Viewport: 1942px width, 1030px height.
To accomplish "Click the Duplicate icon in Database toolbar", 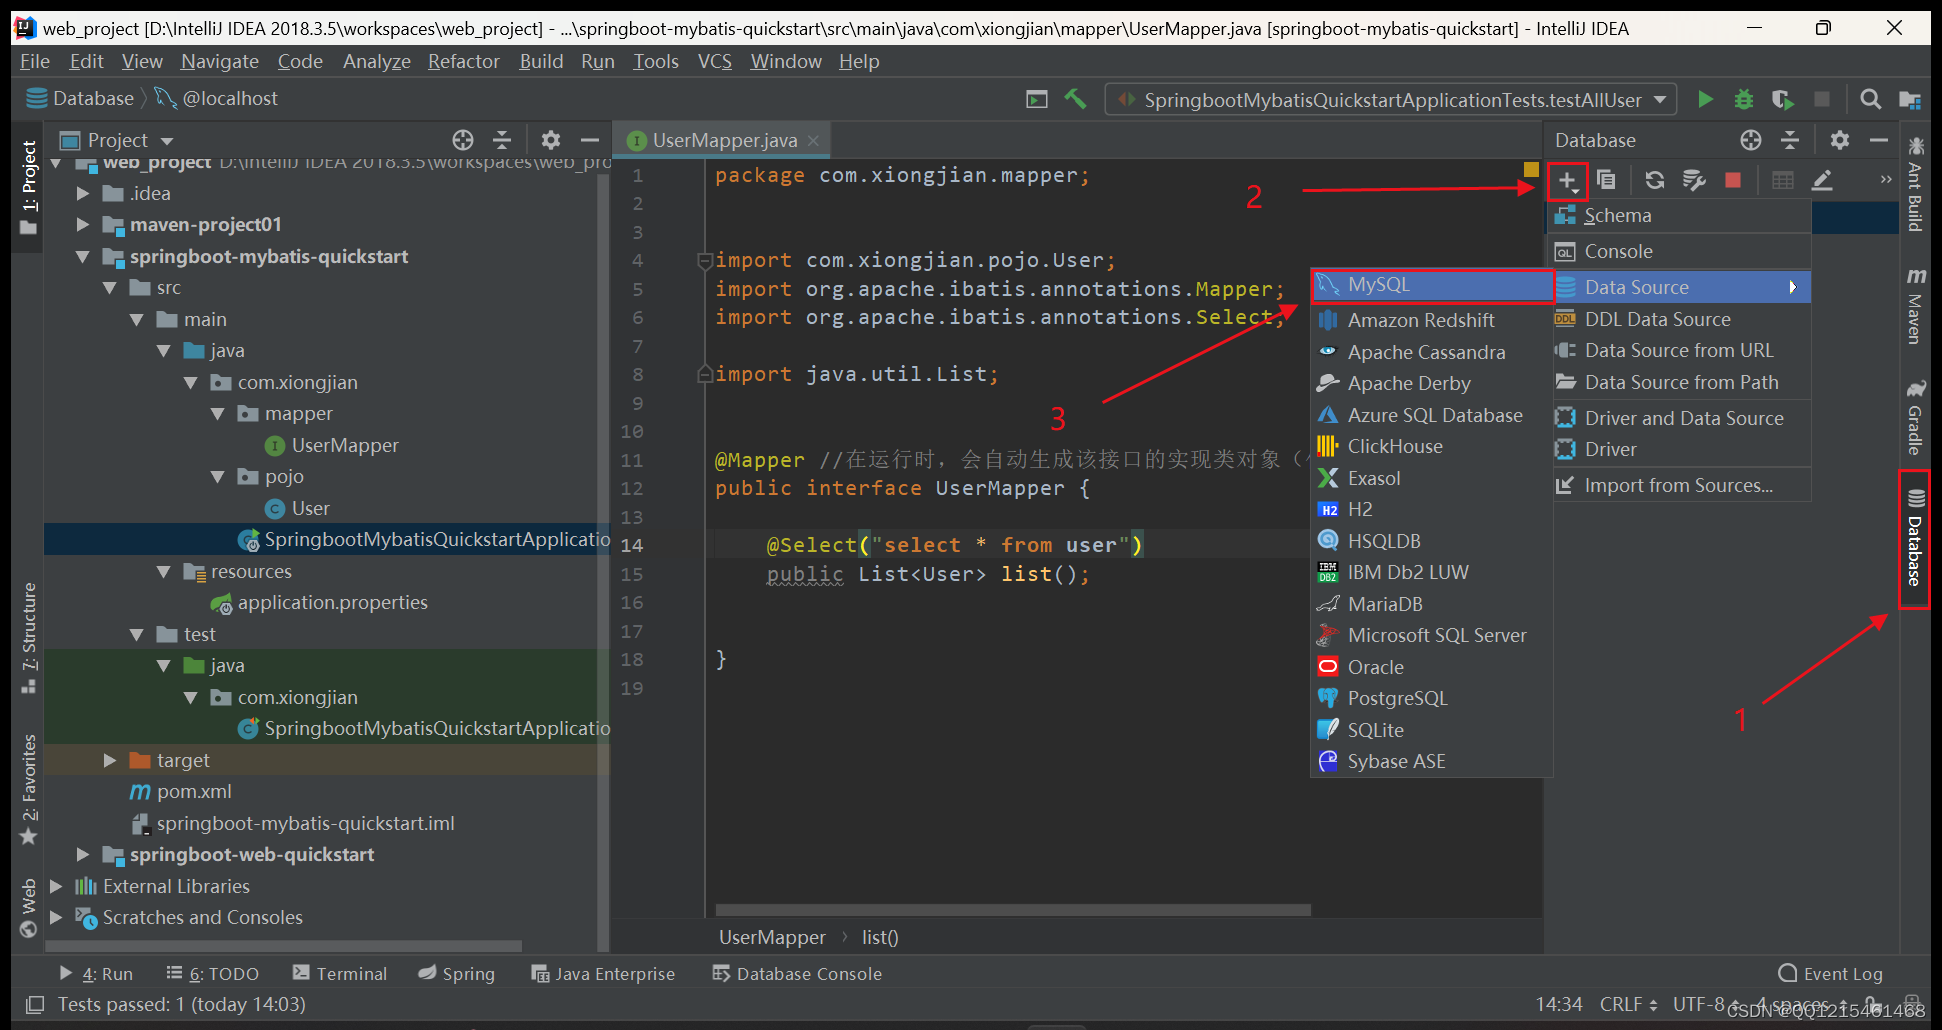I will [x=1606, y=180].
